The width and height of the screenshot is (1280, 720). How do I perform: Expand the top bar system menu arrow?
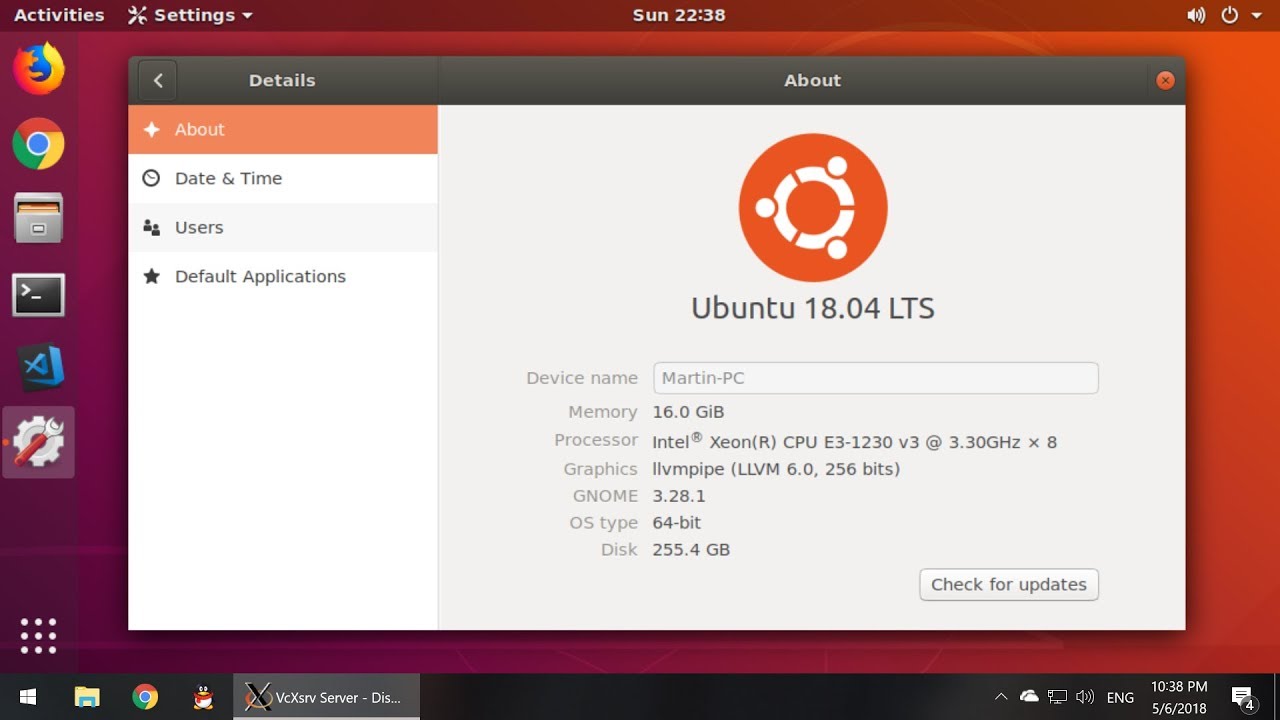[x=1257, y=16]
